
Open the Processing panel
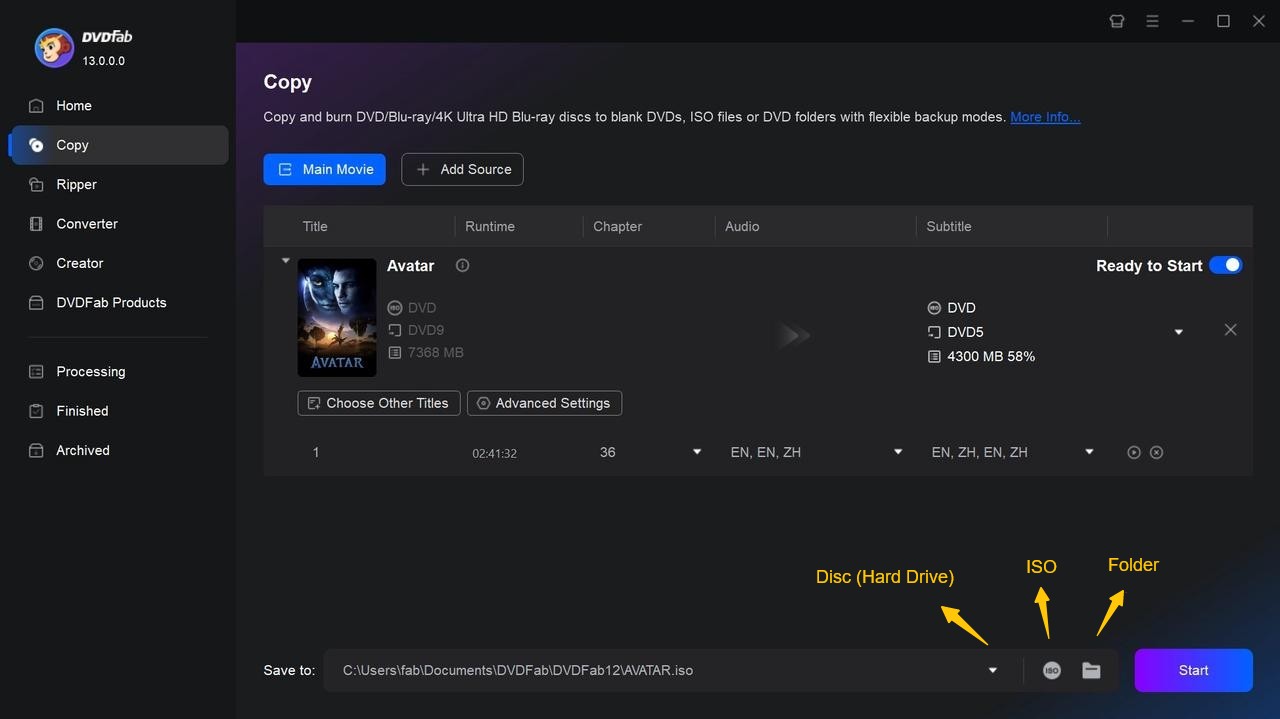90,371
